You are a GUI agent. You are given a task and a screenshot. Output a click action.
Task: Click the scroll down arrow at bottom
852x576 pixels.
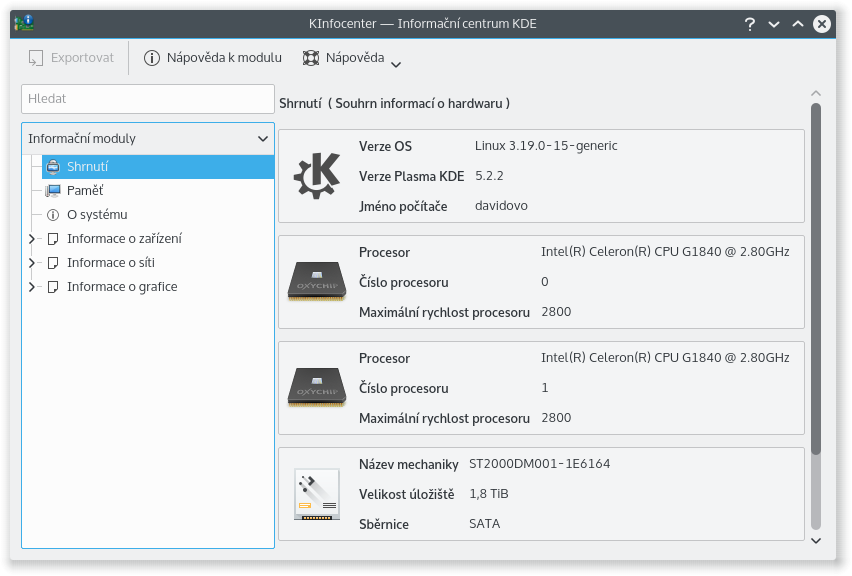(816, 540)
